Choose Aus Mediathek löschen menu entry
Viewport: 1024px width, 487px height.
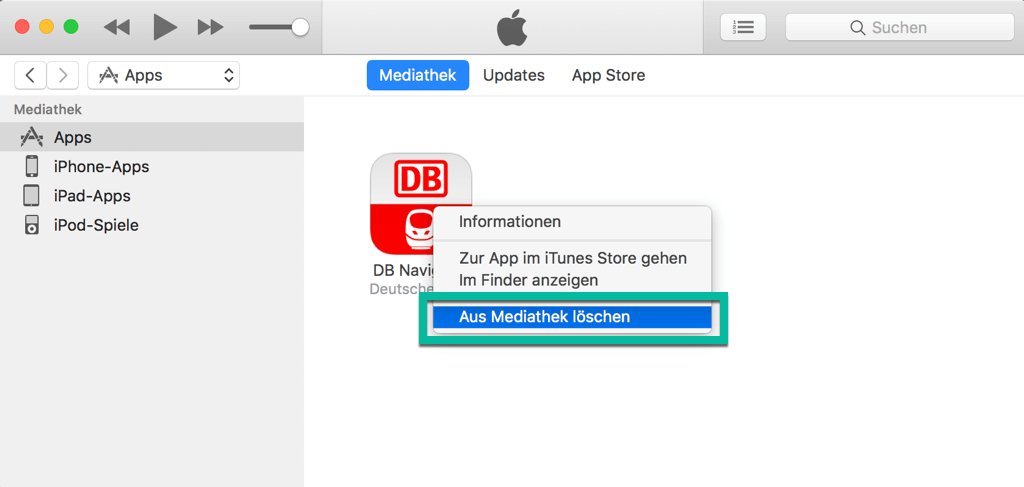571,317
